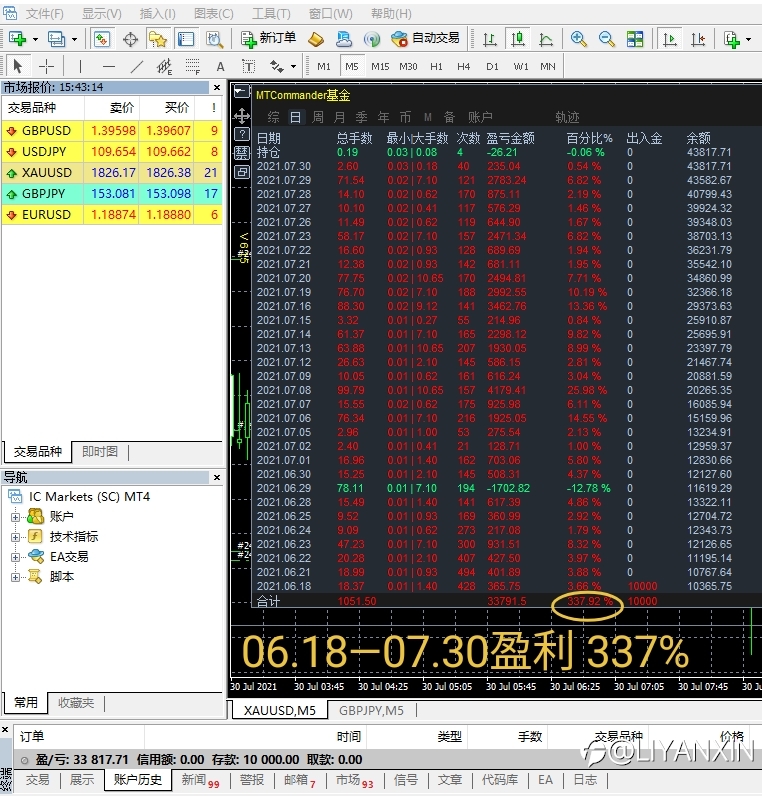Toggle the 自动交易 auto trading button

click(425, 38)
